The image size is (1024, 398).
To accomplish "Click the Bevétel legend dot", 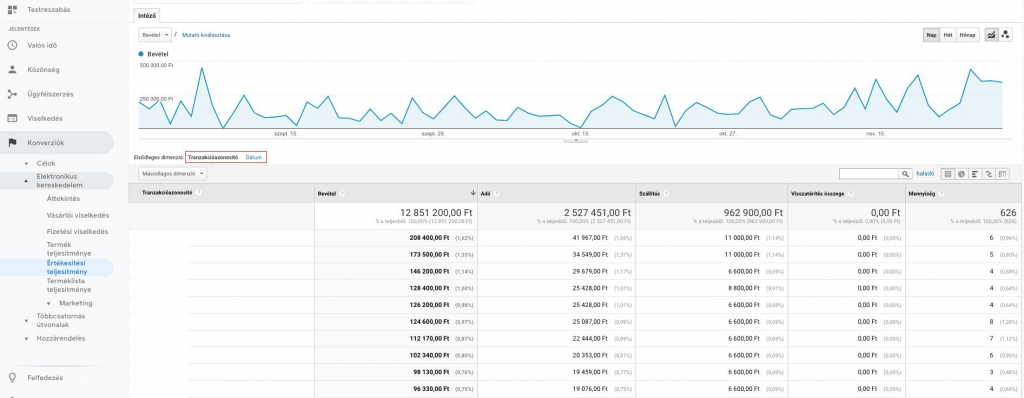I will tap(141, 54).
